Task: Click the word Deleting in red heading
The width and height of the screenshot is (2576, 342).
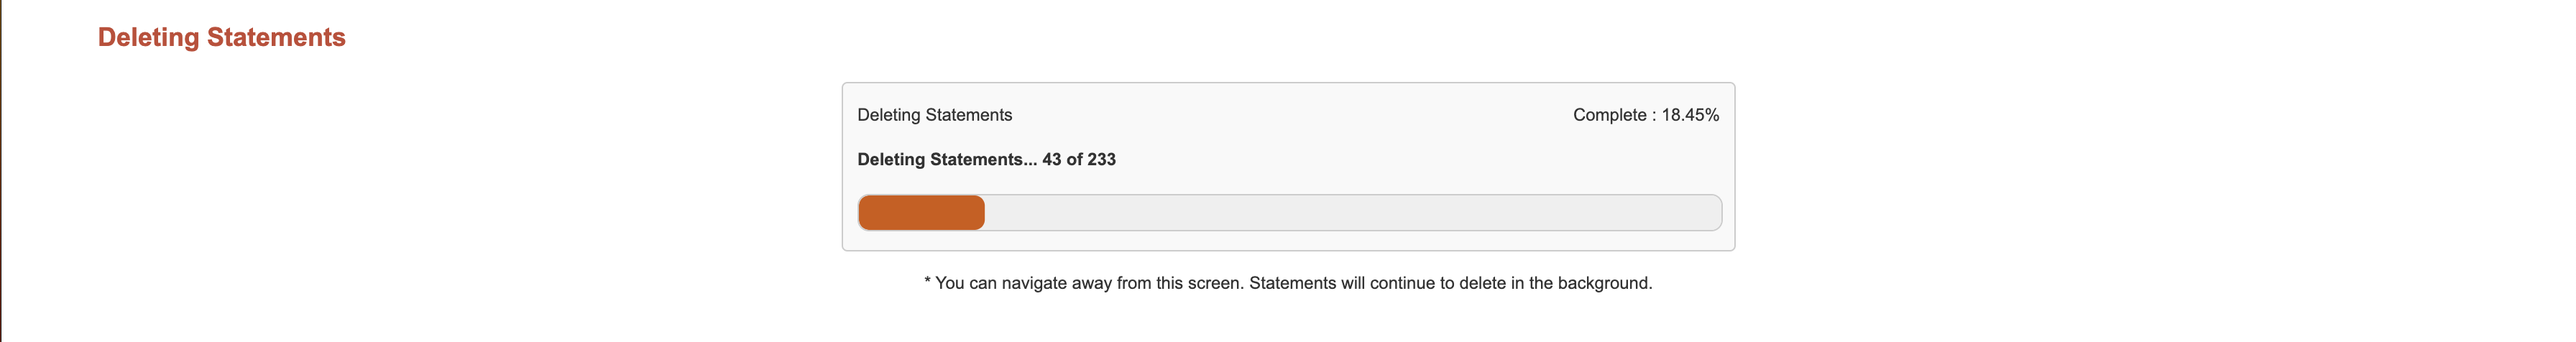Action: (x=148, y=37)
